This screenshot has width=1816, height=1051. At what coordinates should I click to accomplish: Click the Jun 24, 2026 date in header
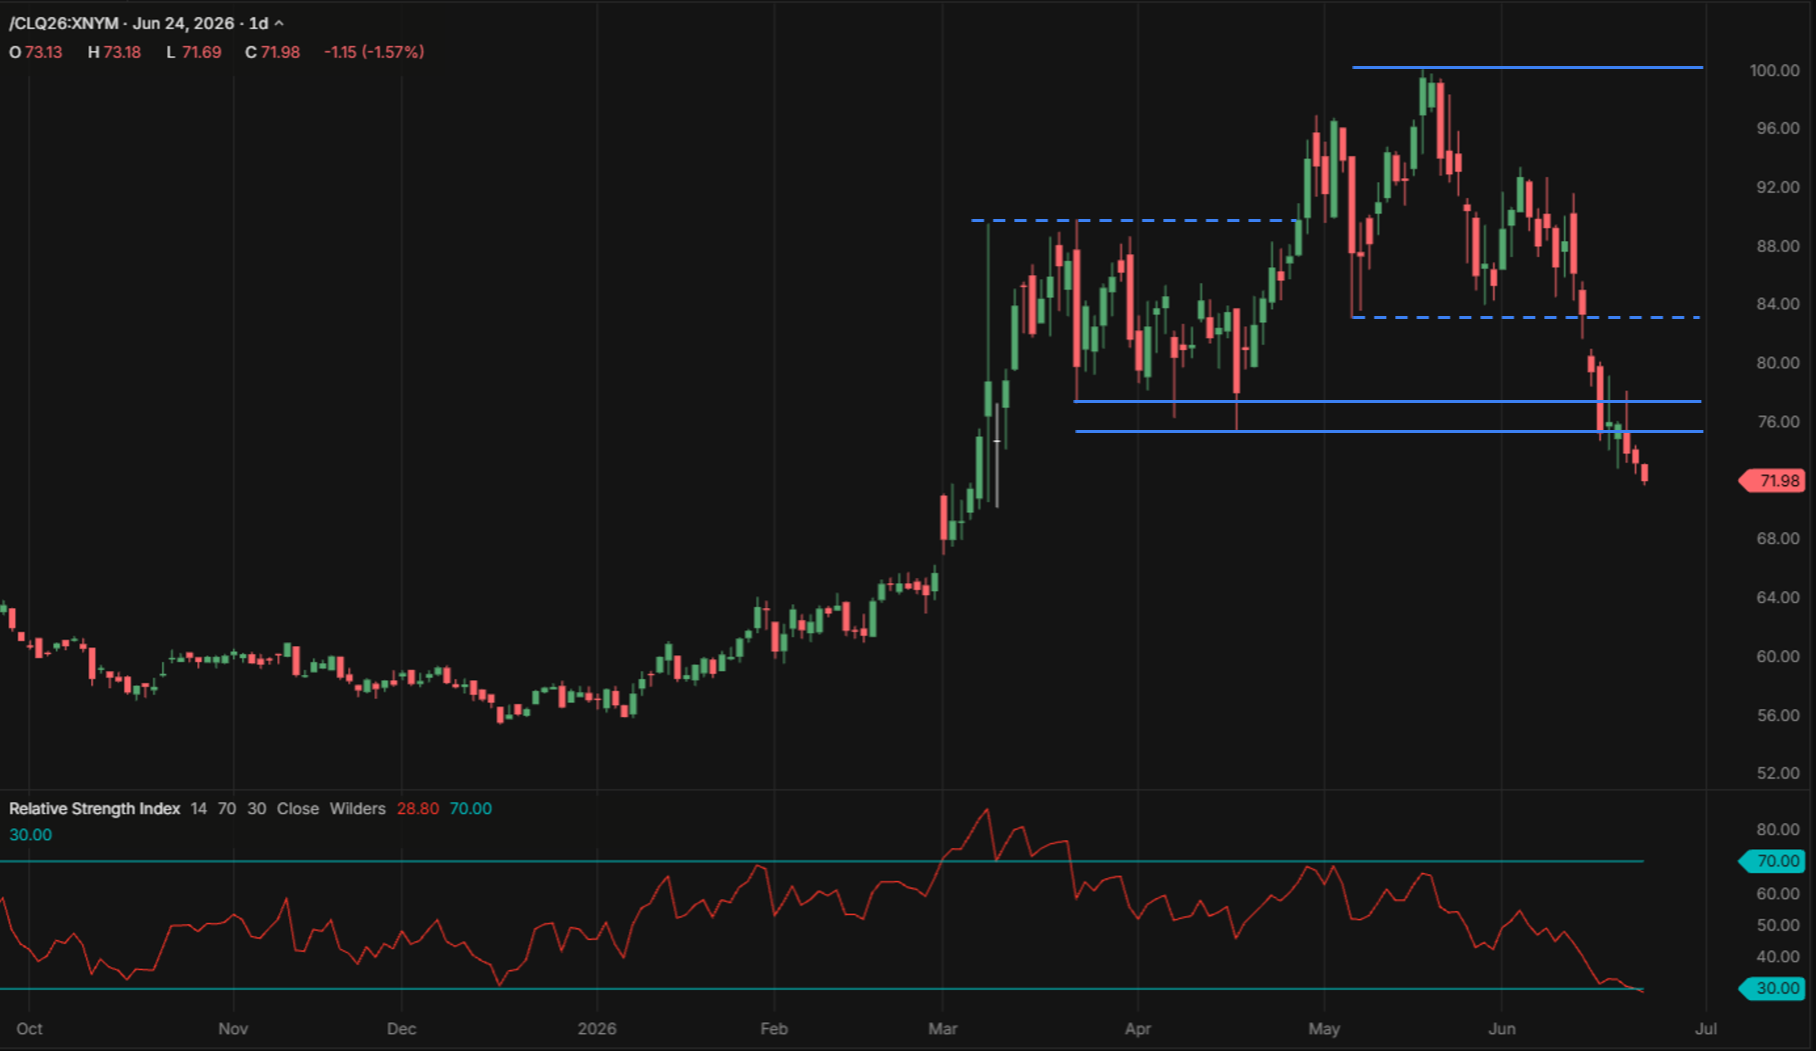[x=183, y=23]
